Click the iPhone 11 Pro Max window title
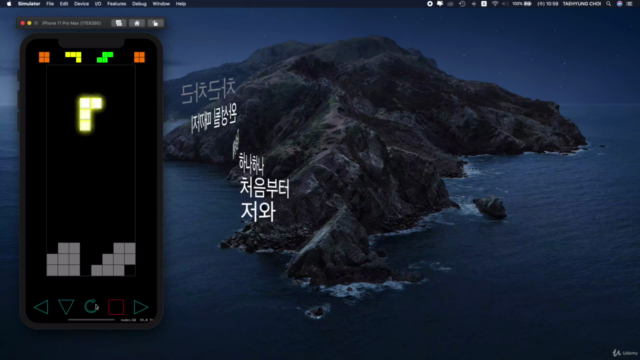The image size is (640, 360). [x=71, y=23]
